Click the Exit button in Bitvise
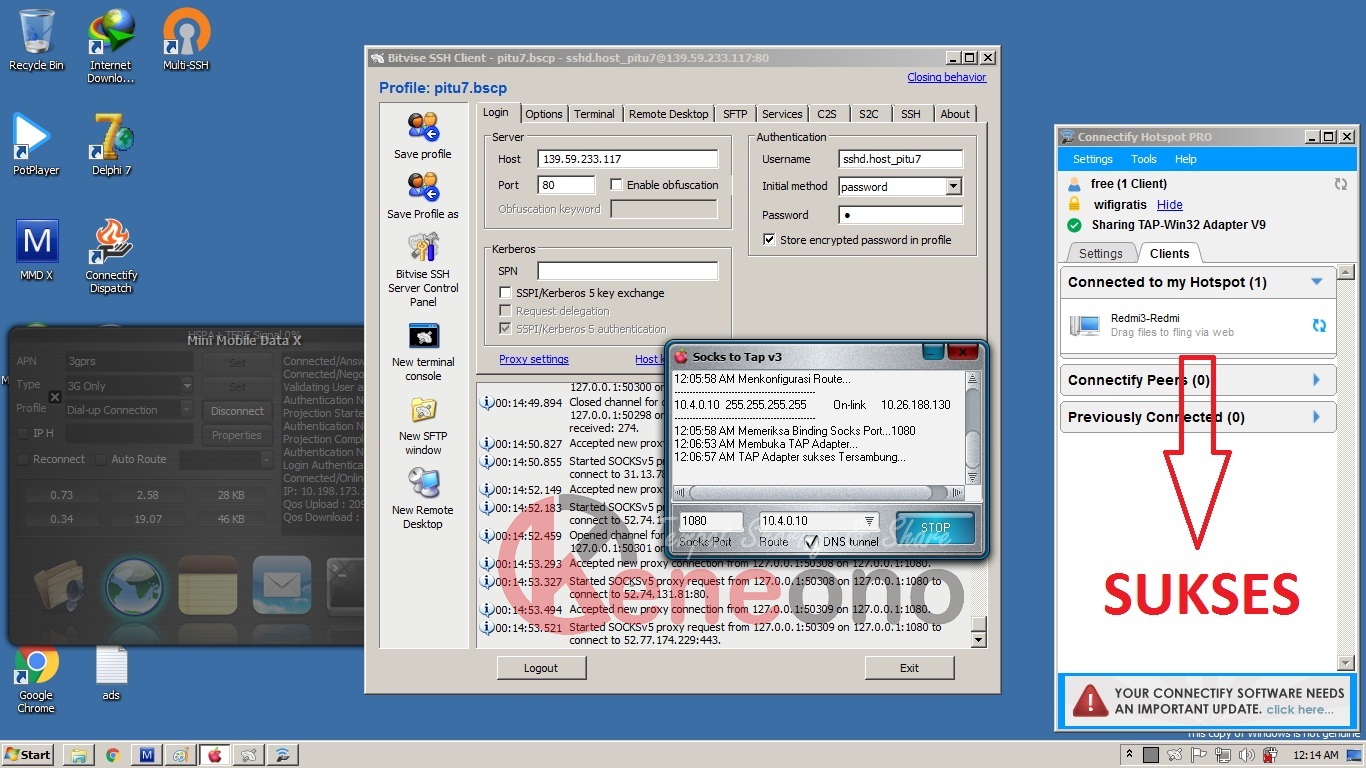The image size is (1366, 768). pos(909,668)
